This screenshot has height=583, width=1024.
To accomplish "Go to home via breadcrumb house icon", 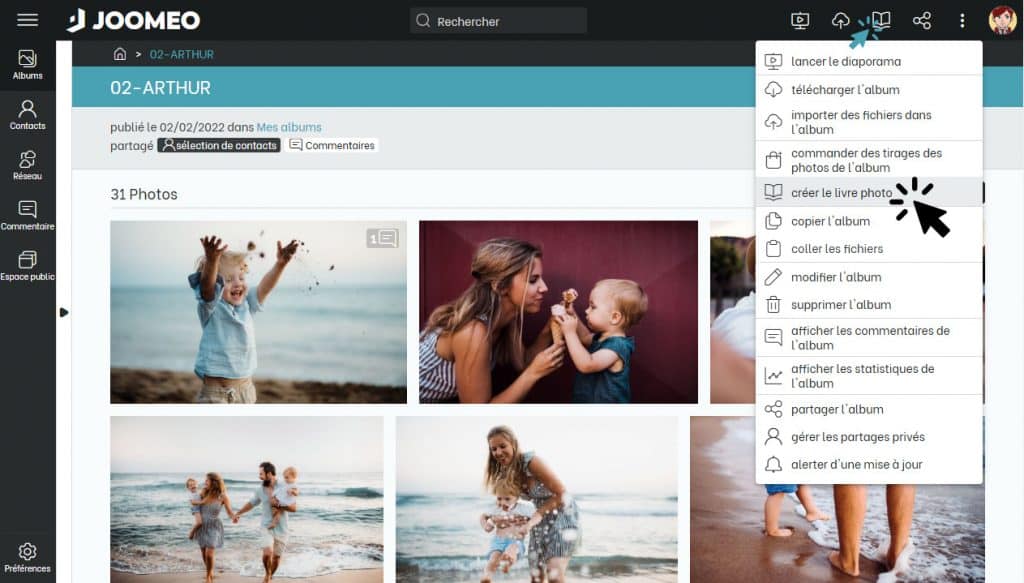I will point(120,54).
